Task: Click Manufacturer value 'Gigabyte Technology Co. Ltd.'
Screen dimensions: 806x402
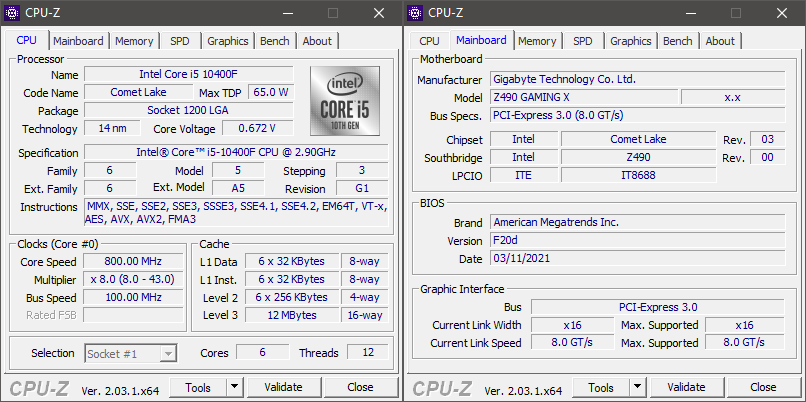Action: 637,79
